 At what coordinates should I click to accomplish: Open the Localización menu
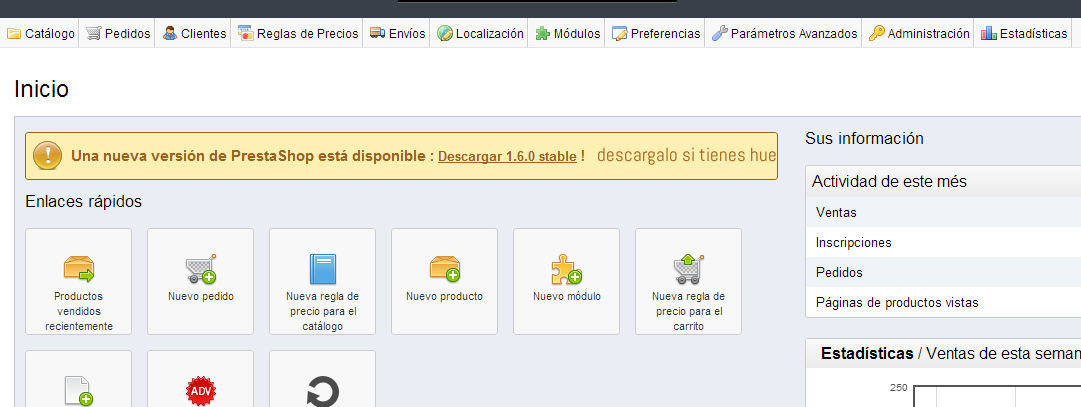[x=479, y=33]
